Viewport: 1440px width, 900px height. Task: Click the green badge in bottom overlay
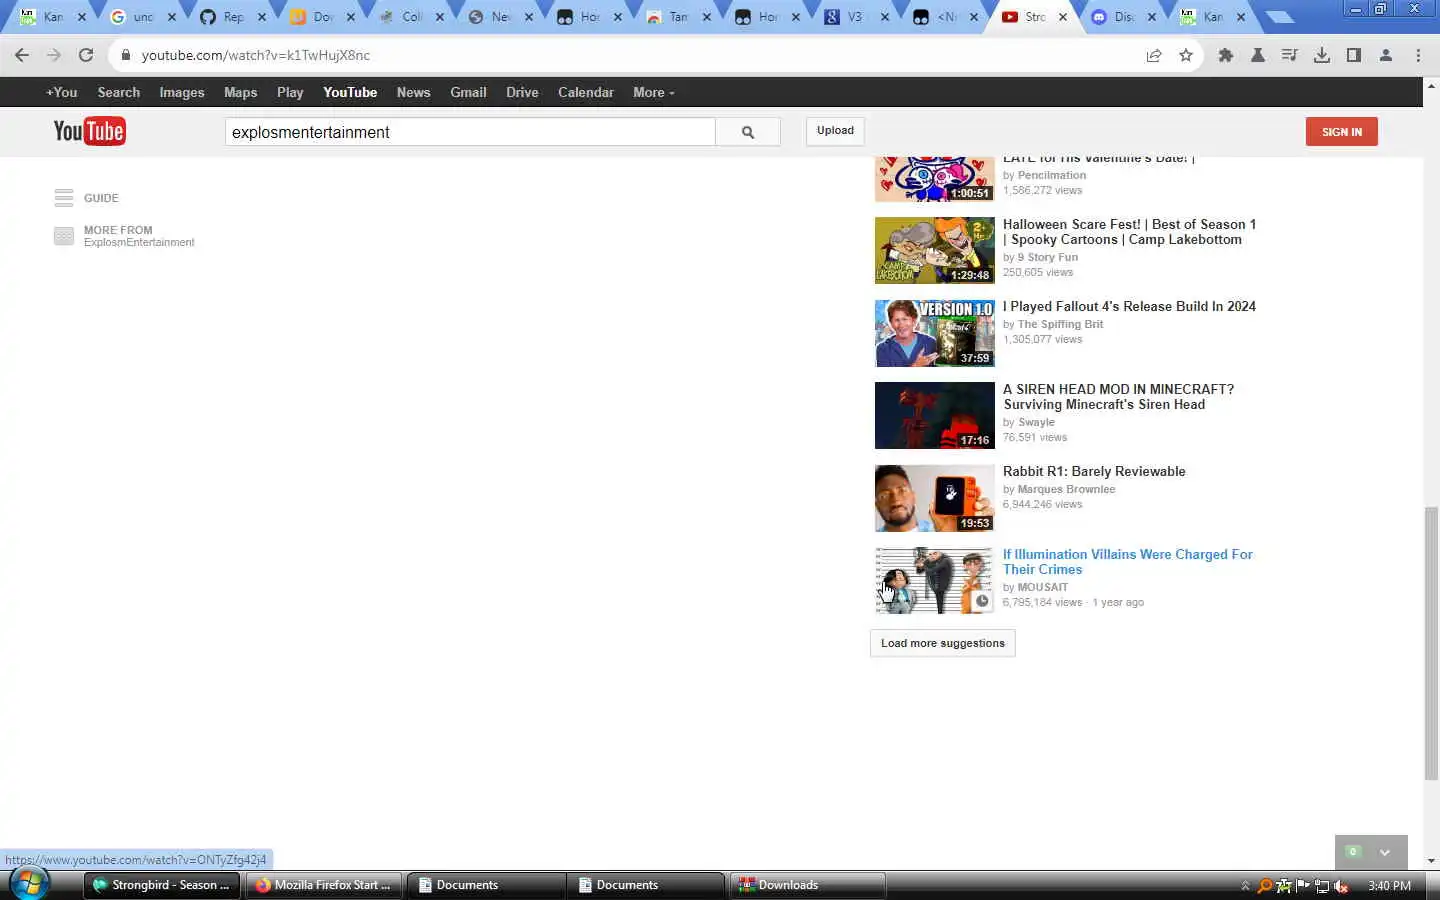tap(1353, 852)
